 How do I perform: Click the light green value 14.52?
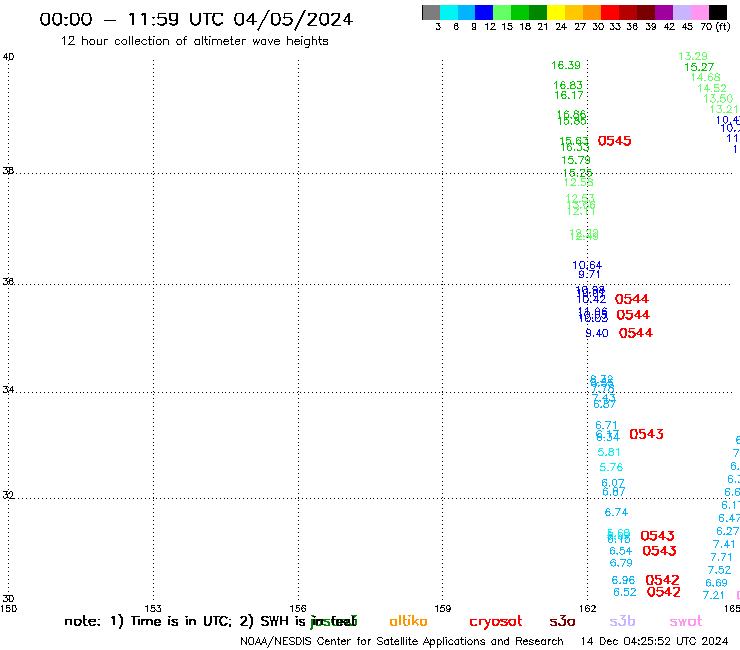tap(712, 88)
